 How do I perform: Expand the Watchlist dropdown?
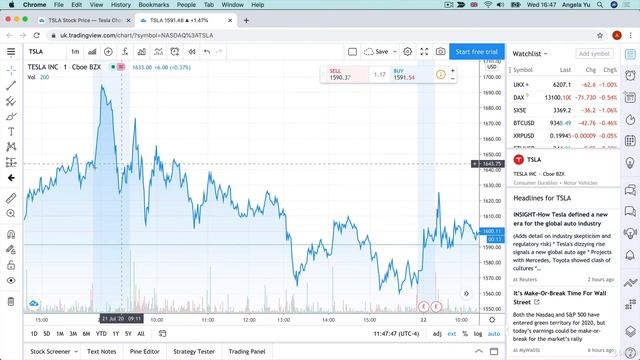pyautogui.click(x=530, y=54)
